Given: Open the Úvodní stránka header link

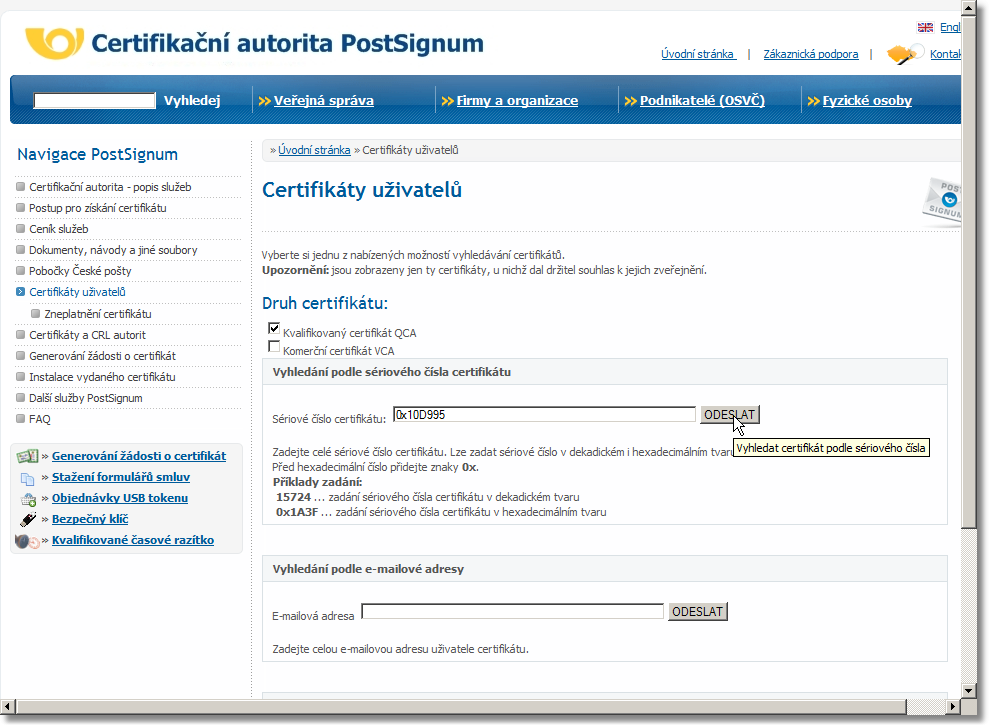Looking at the screenshot, I should click(698, 54).
